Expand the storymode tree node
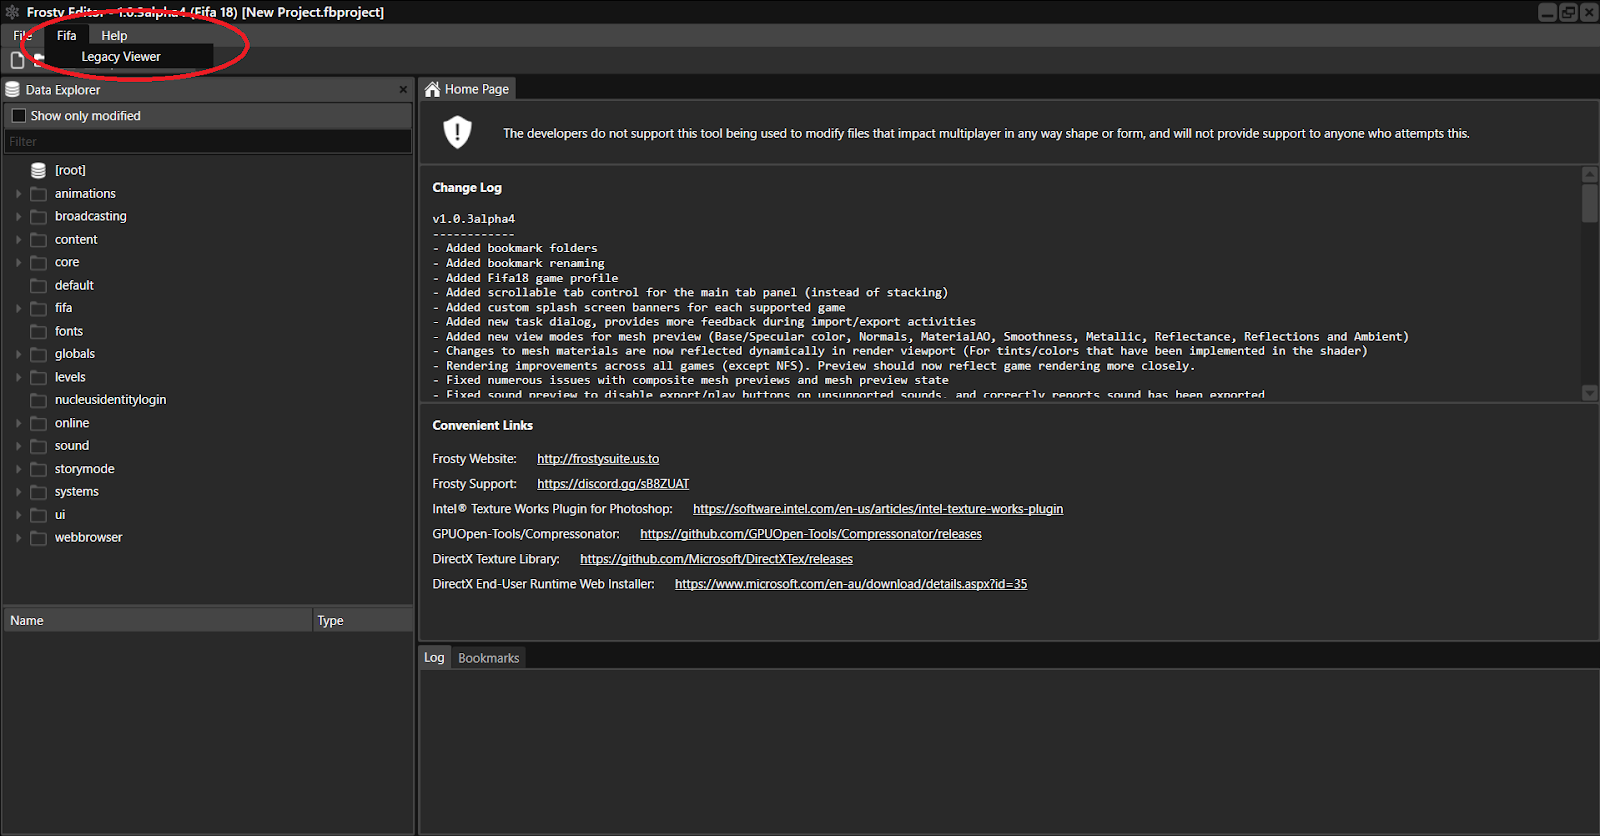 tap(18, 469)
